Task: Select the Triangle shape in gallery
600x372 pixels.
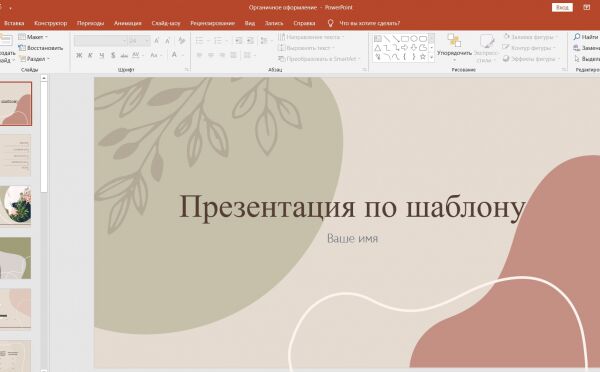Action: click(378, 48)
